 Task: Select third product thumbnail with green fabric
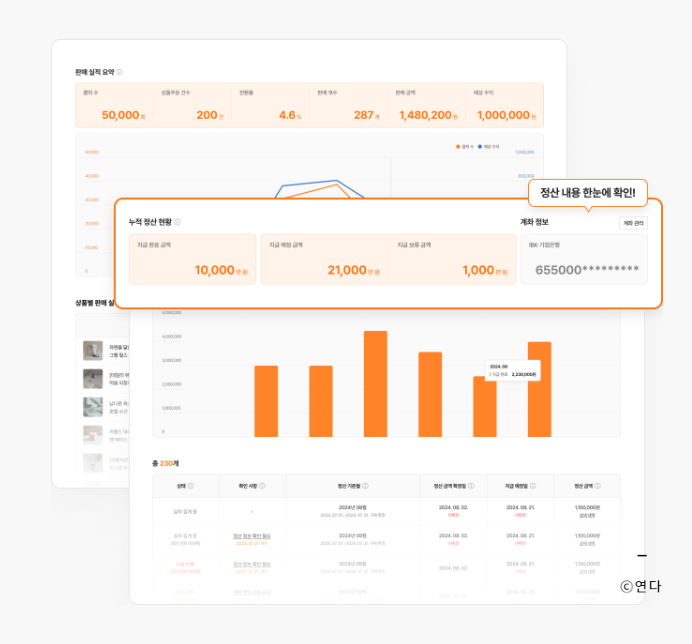pyautogui.click(x=93, y=407)
